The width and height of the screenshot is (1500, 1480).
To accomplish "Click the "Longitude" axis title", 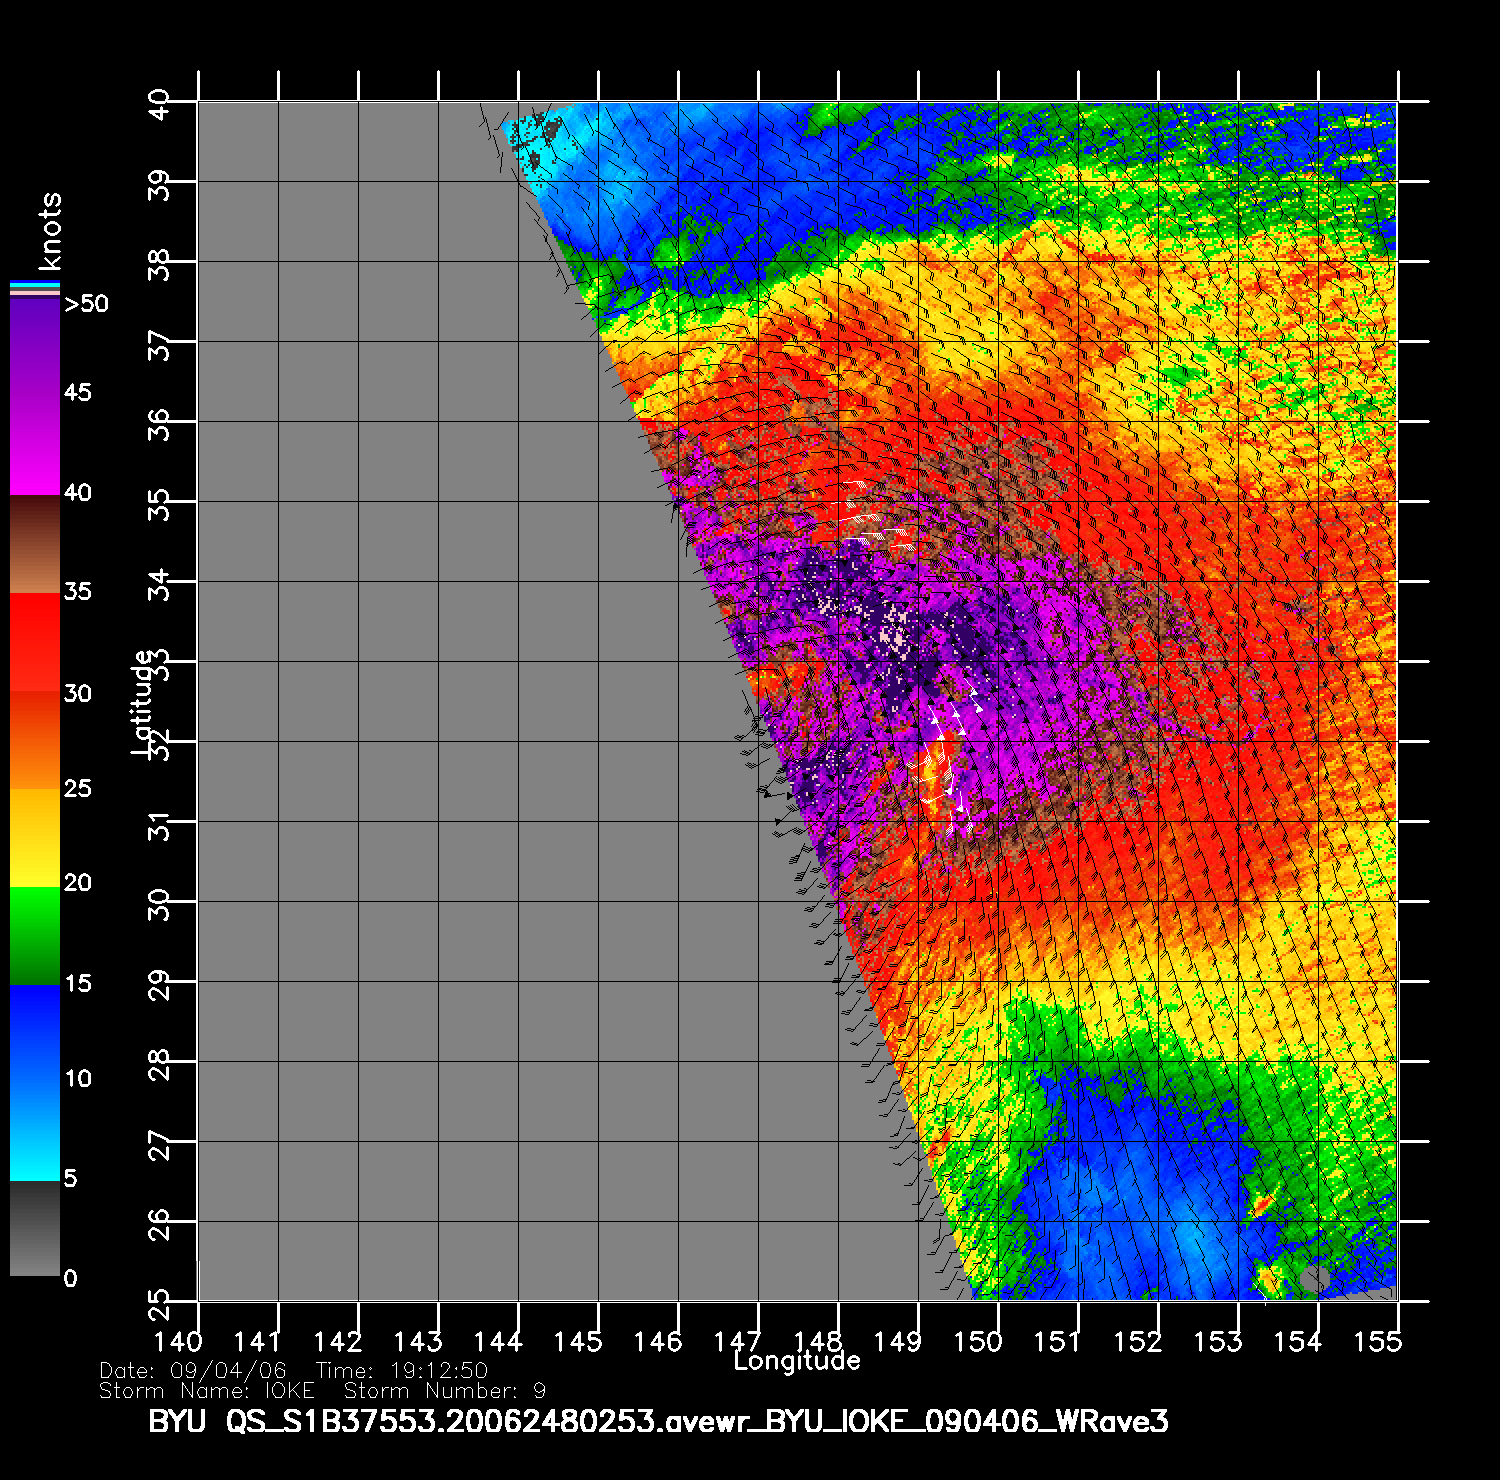I will [x=796, y=1361].
